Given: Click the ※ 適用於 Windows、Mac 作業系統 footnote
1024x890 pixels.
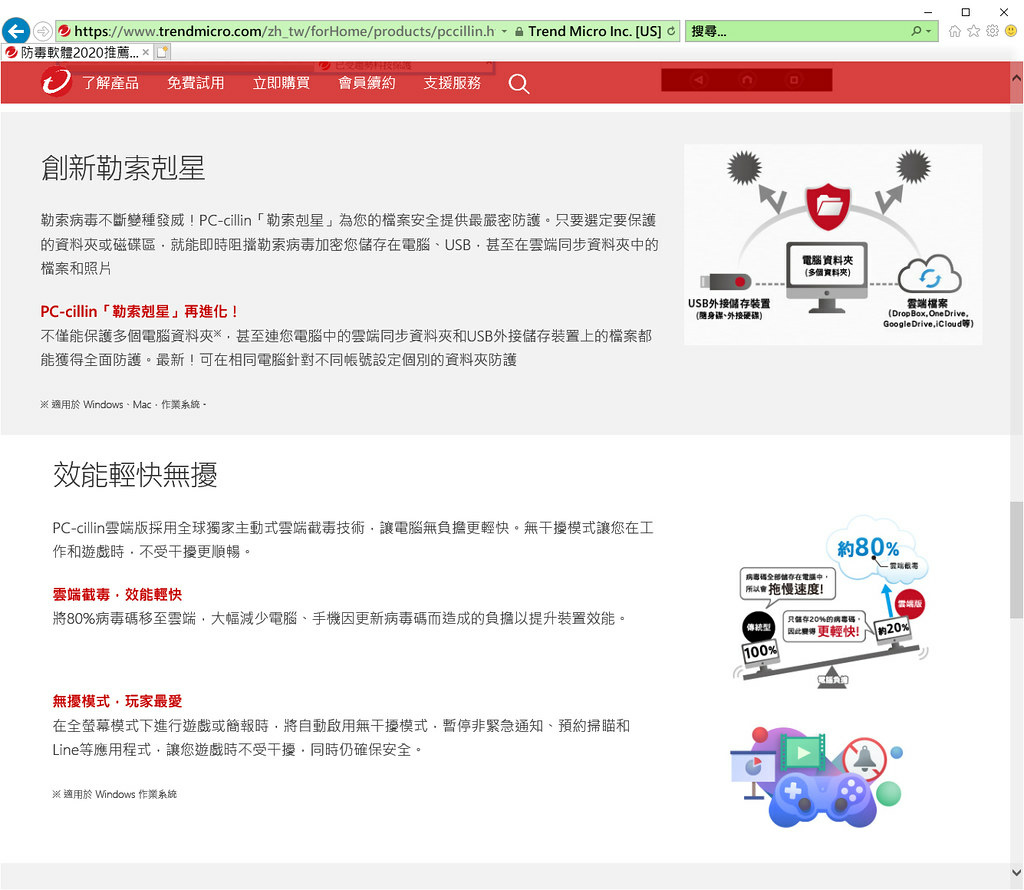Looking at the screenshot, I should (x=123, y=404).
